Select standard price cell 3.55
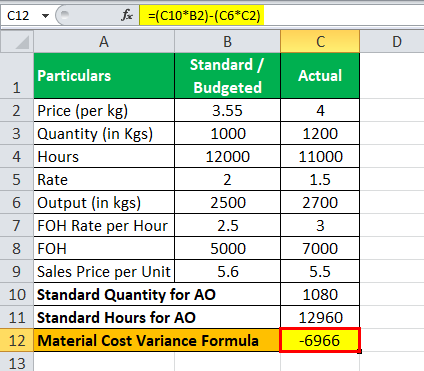 click(227, 110)
